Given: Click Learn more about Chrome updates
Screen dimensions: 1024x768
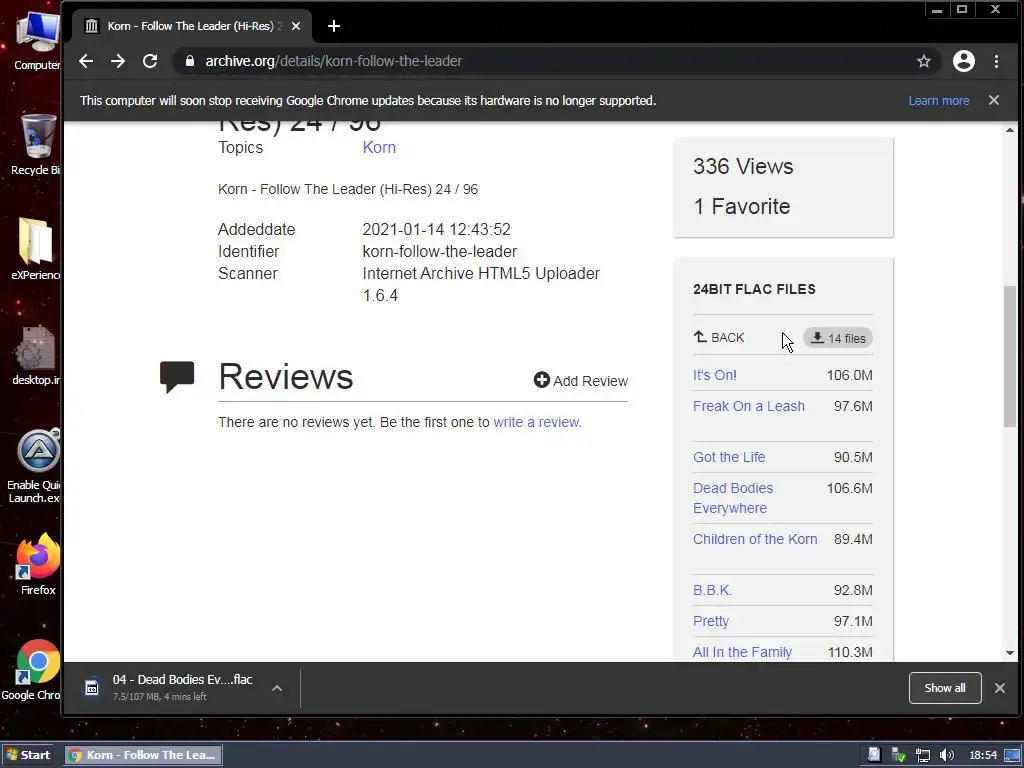Looking at the screenshot, I should 938,101.
